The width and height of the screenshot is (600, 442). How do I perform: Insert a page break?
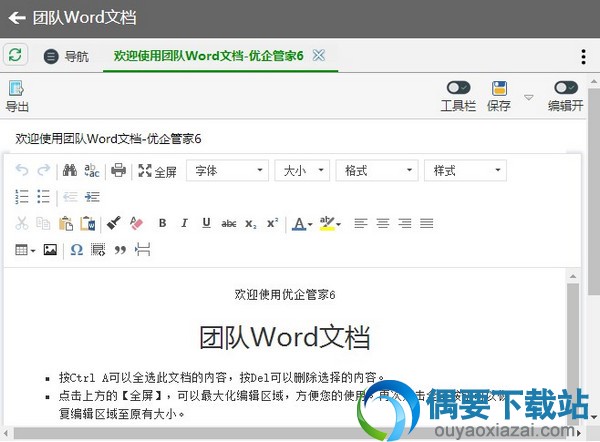(x=142, y=250)
